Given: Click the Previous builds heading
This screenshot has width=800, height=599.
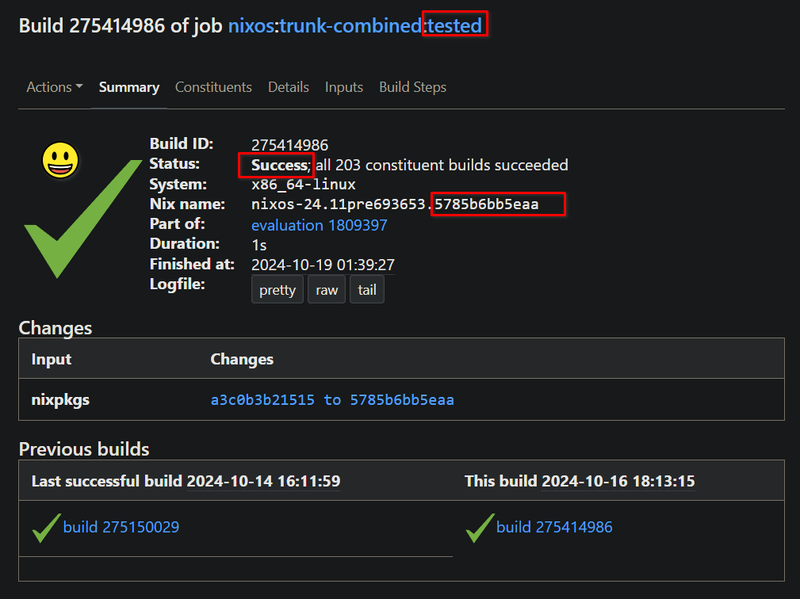Looking at the screenshot, I should point(84,449).
